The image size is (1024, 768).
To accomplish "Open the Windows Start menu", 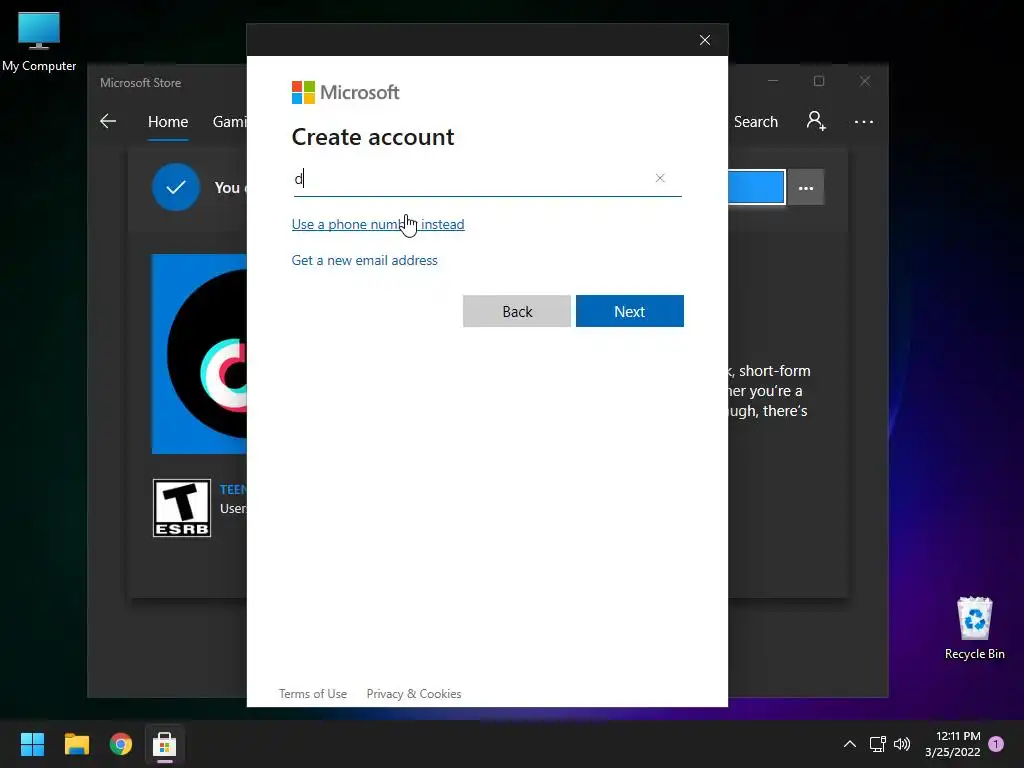I will 32,744.
